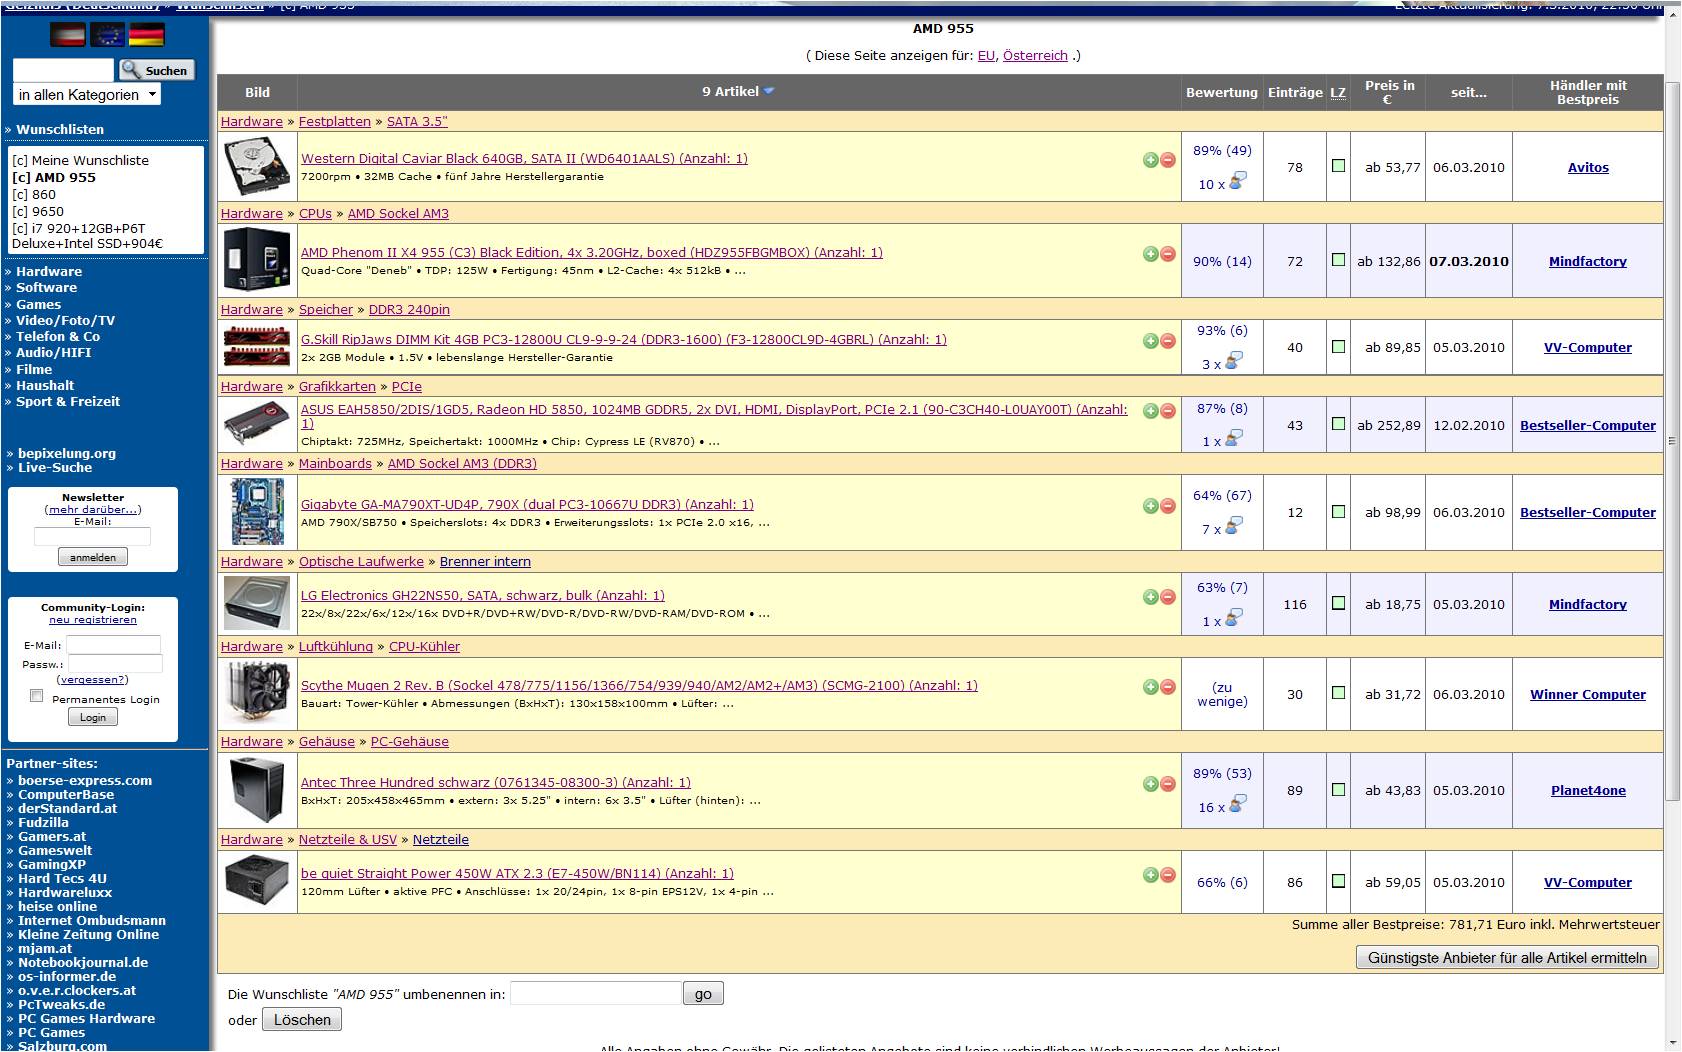This screenshot has height=1052, width=1682.
Task: Click green plus for AMD Phenom II X4 955
Action: click(x=1151, y=254)
